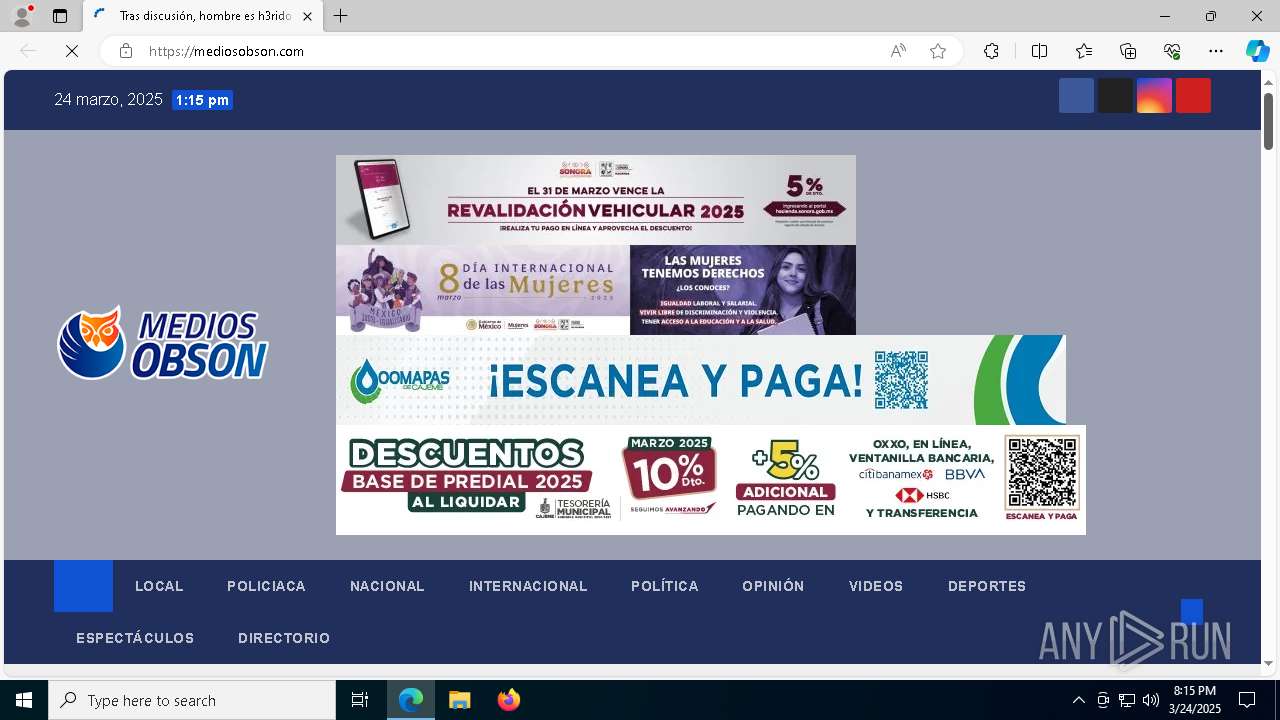
Task: Open the tab actions menu icon
Action: 60,16
